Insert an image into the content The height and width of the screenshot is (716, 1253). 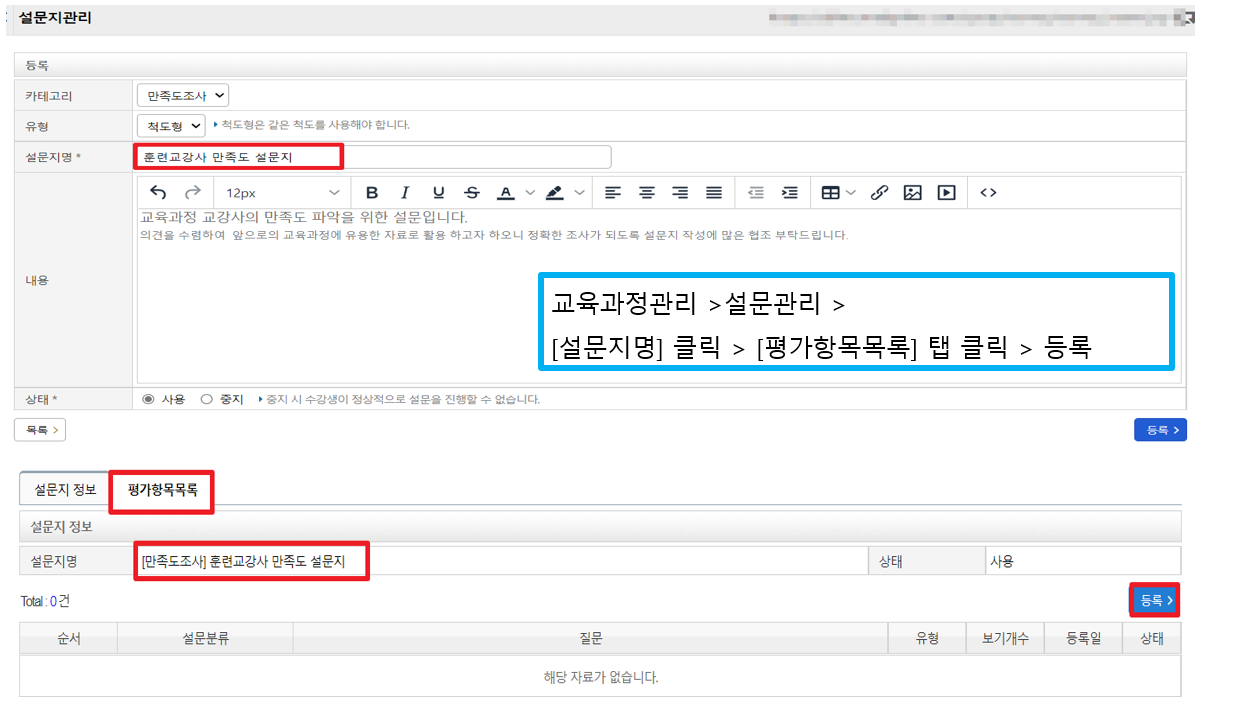point(912,193)
